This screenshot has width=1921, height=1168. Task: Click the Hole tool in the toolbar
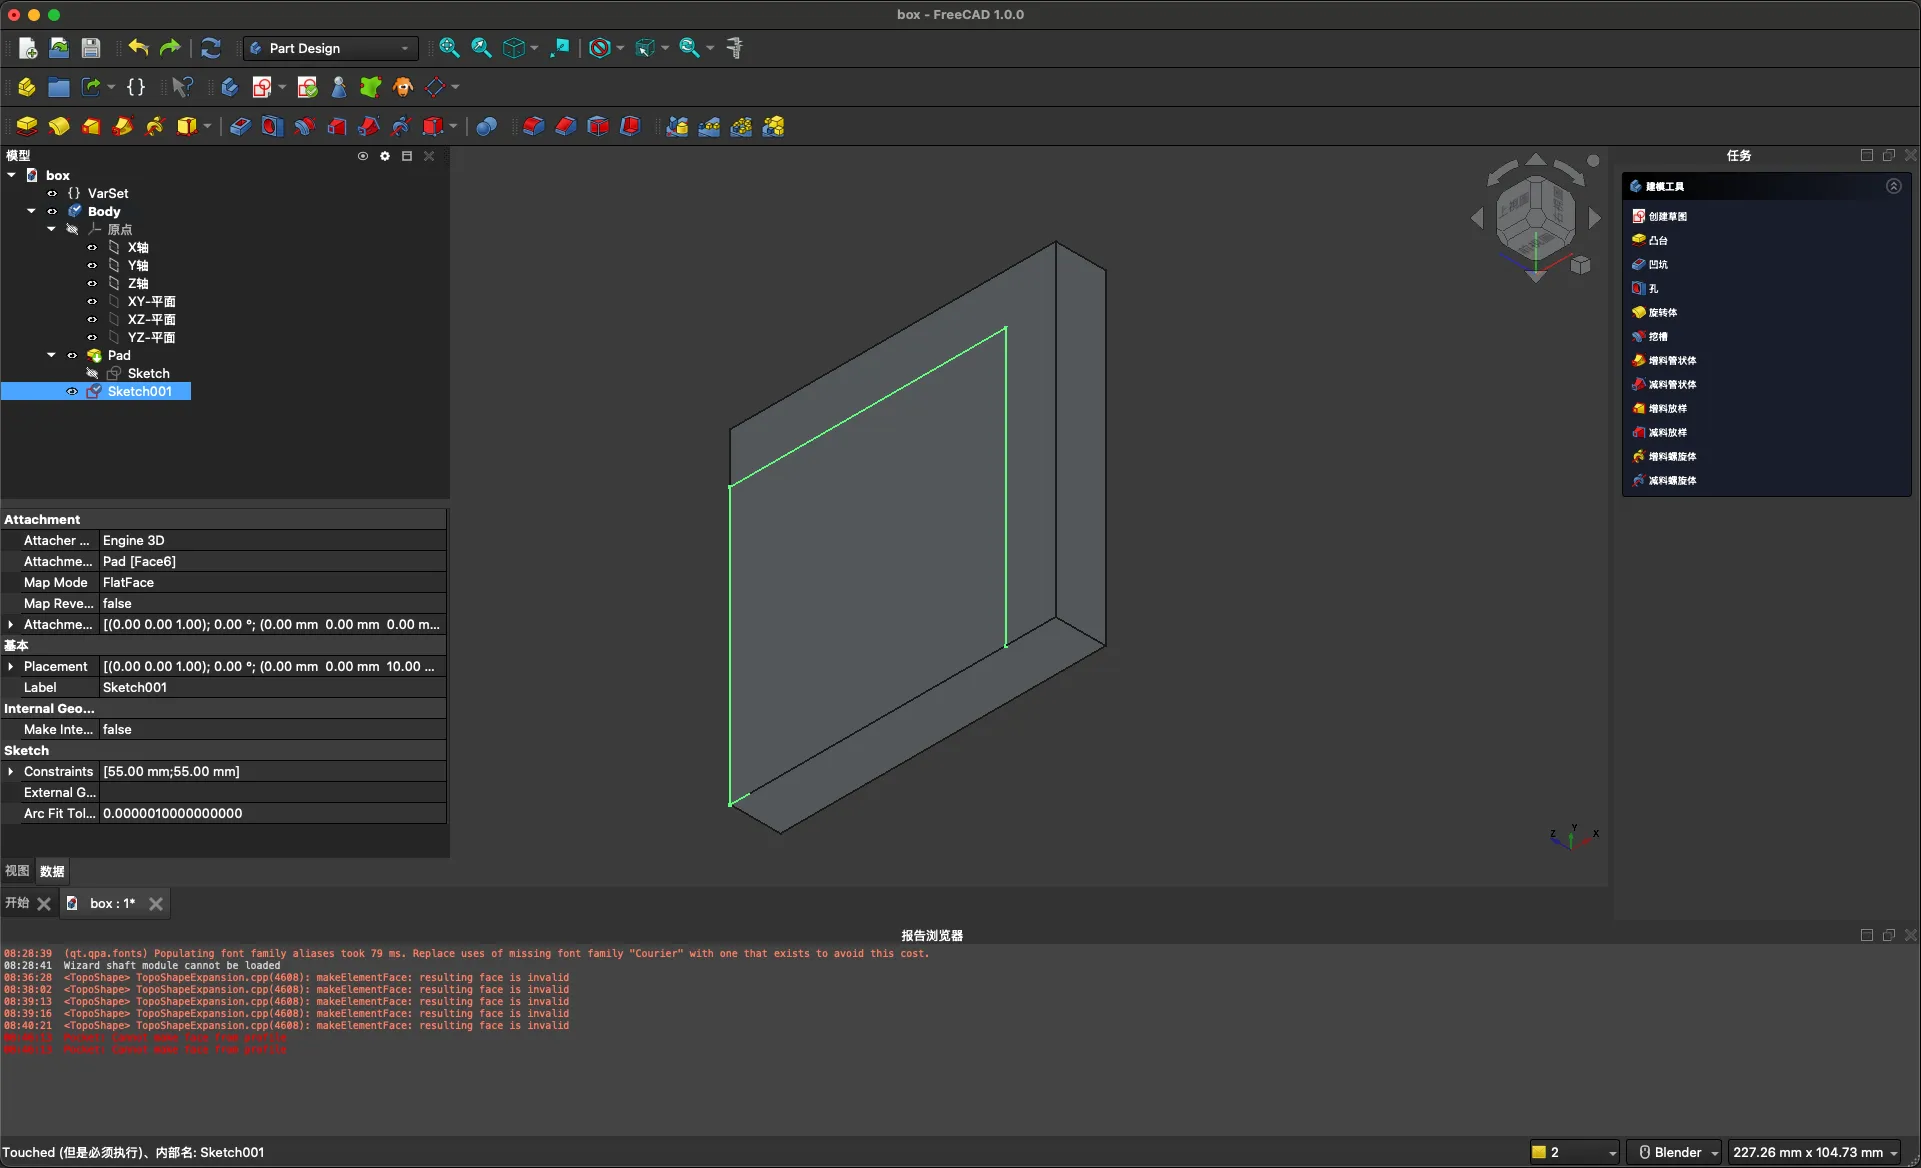pyautogui.click(x=273, y=126)
